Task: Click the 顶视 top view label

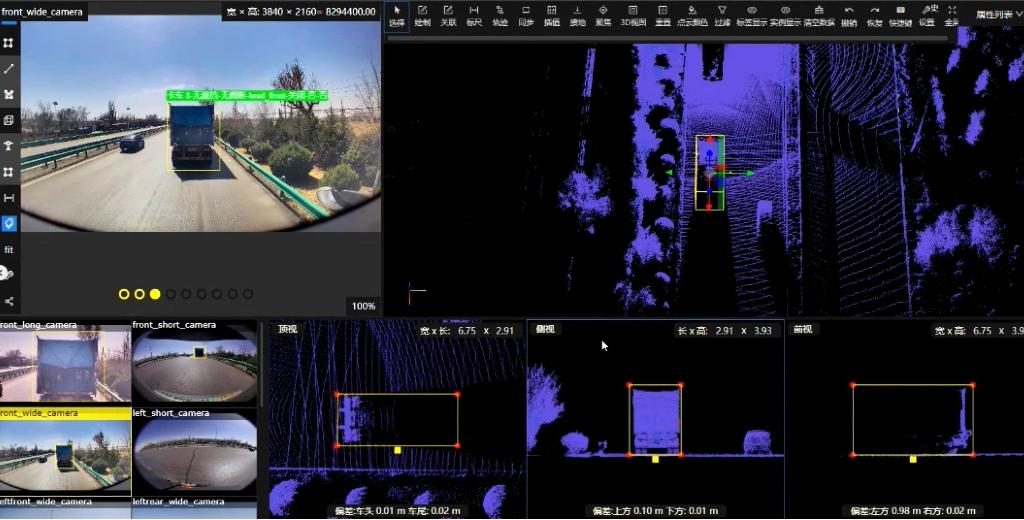Action: (287, 329)
